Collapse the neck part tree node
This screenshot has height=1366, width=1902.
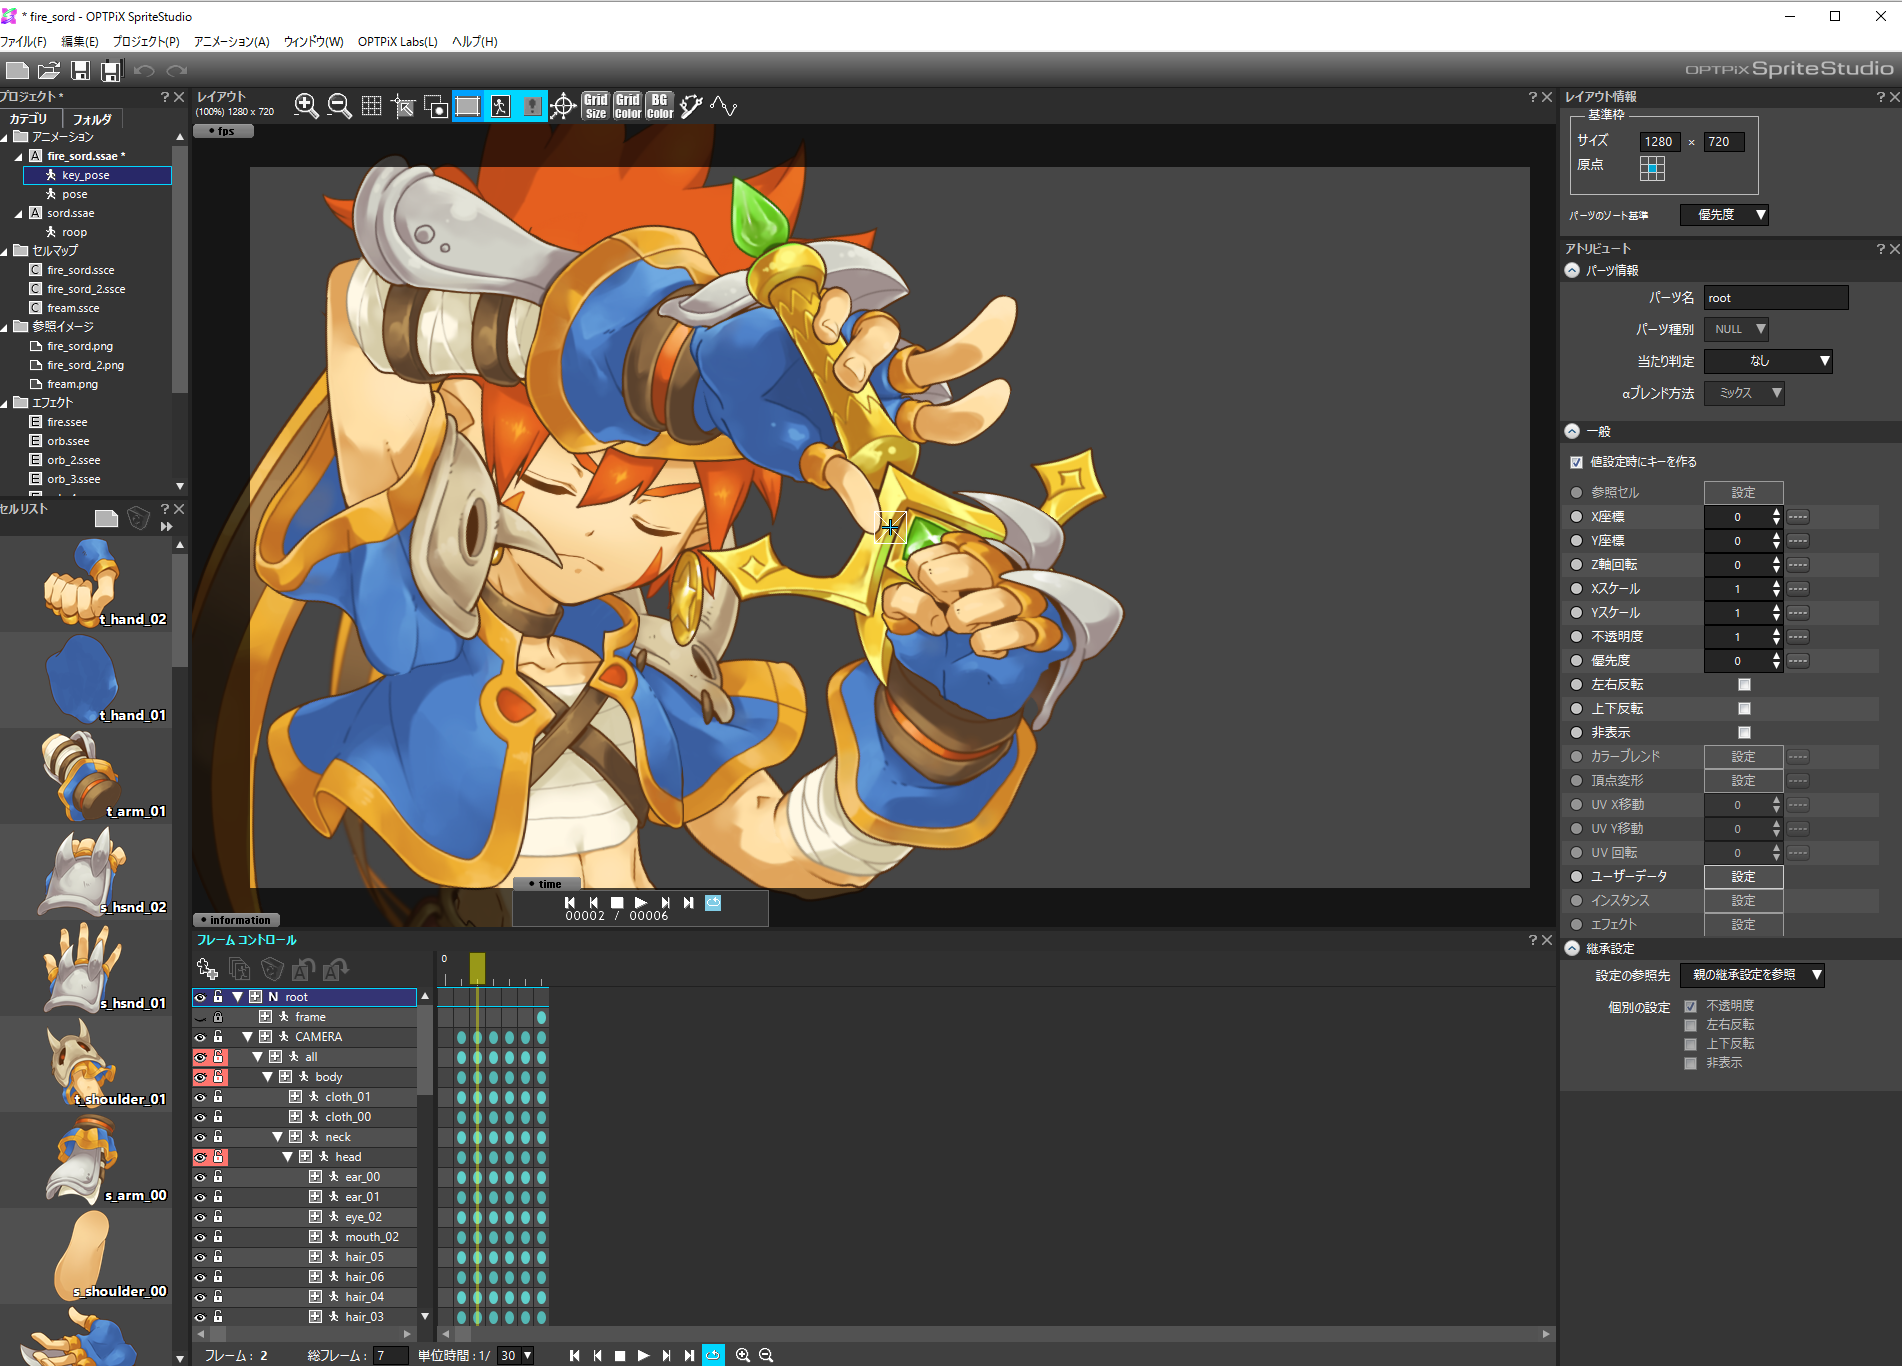pyautogui.click(x=278, y=1137)
